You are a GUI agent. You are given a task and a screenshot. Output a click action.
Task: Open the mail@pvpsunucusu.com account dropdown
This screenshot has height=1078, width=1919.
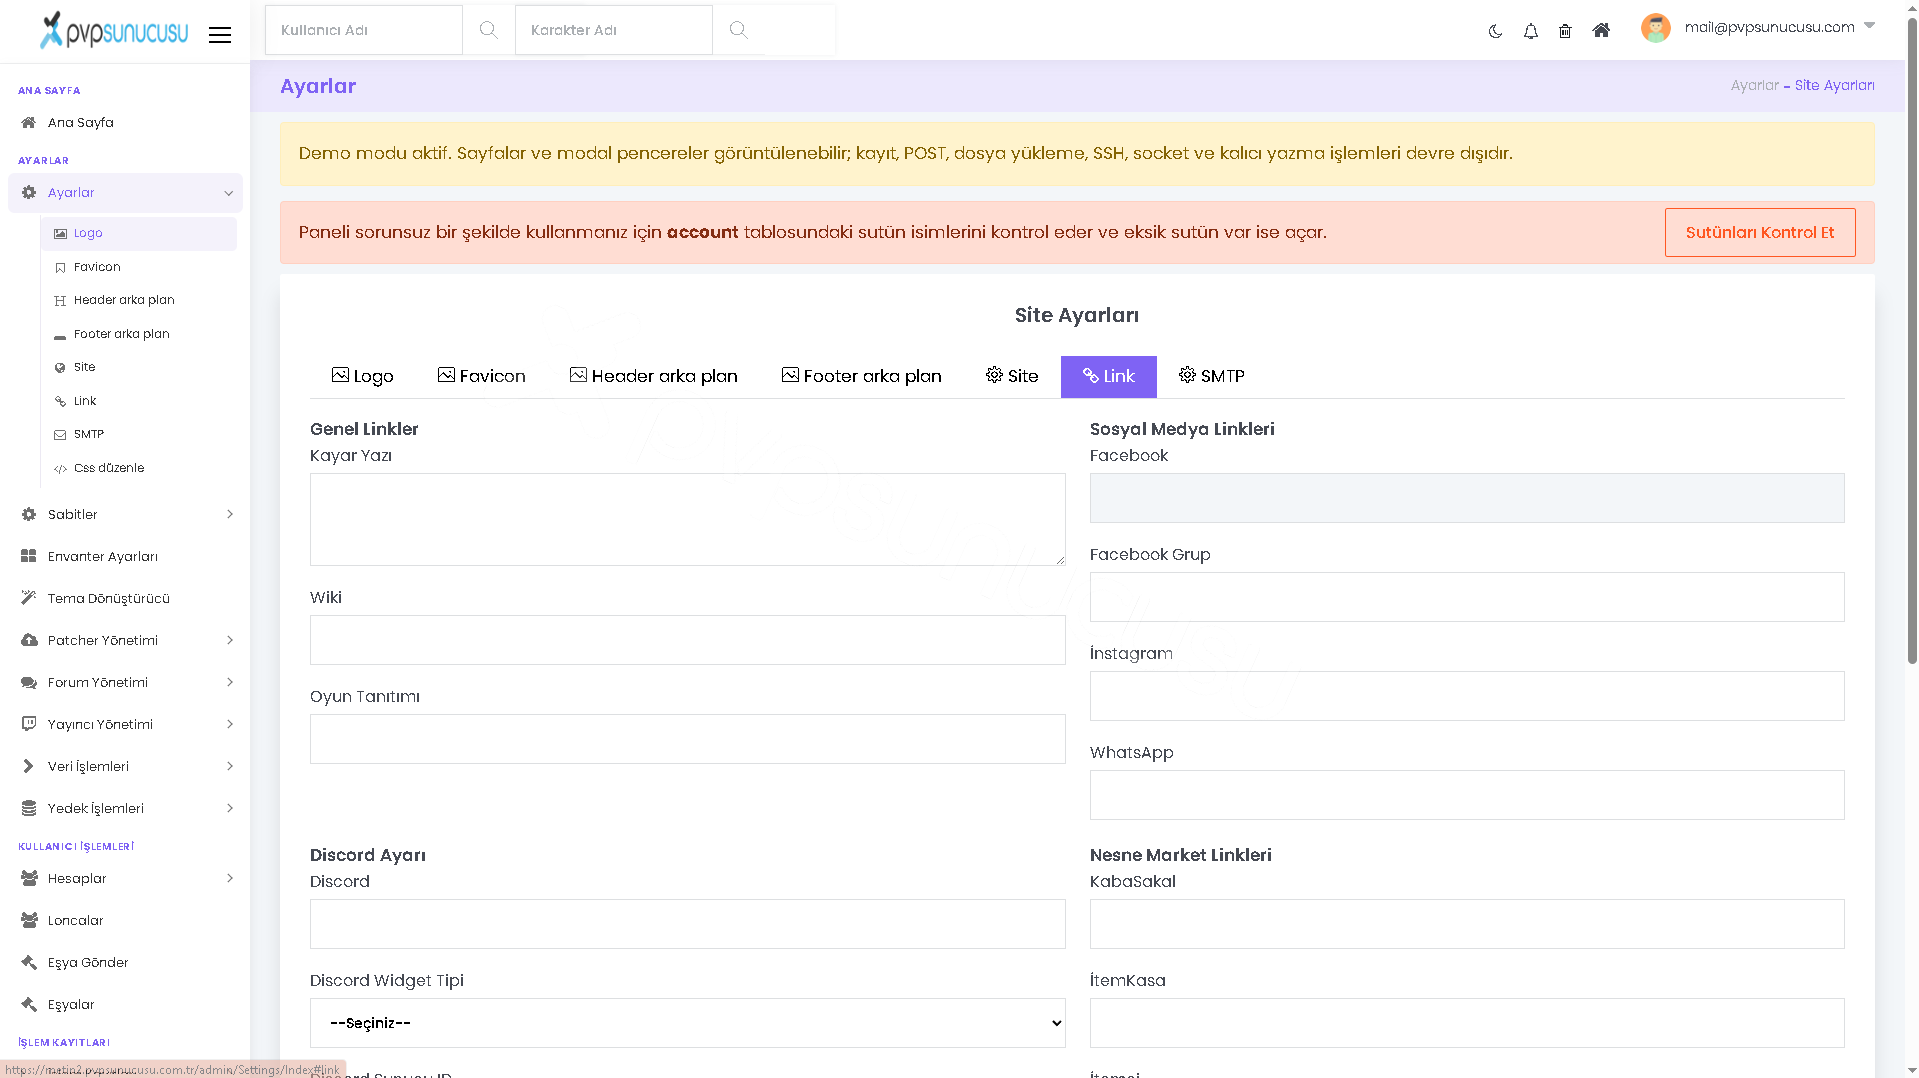pyautogui.click(x=1778, y=27)
